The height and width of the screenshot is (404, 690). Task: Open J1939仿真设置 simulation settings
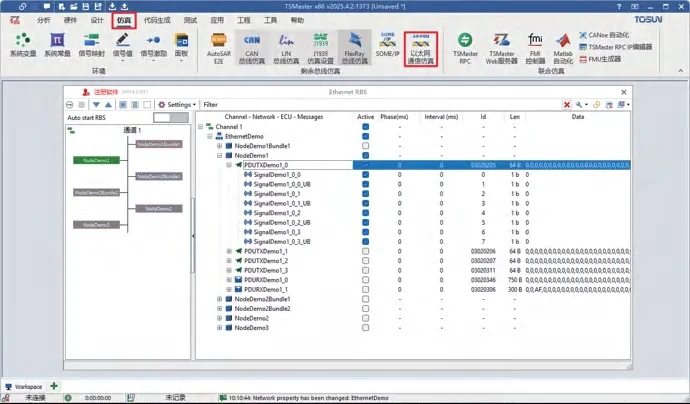pyautogui.click(x=320, y=48)
